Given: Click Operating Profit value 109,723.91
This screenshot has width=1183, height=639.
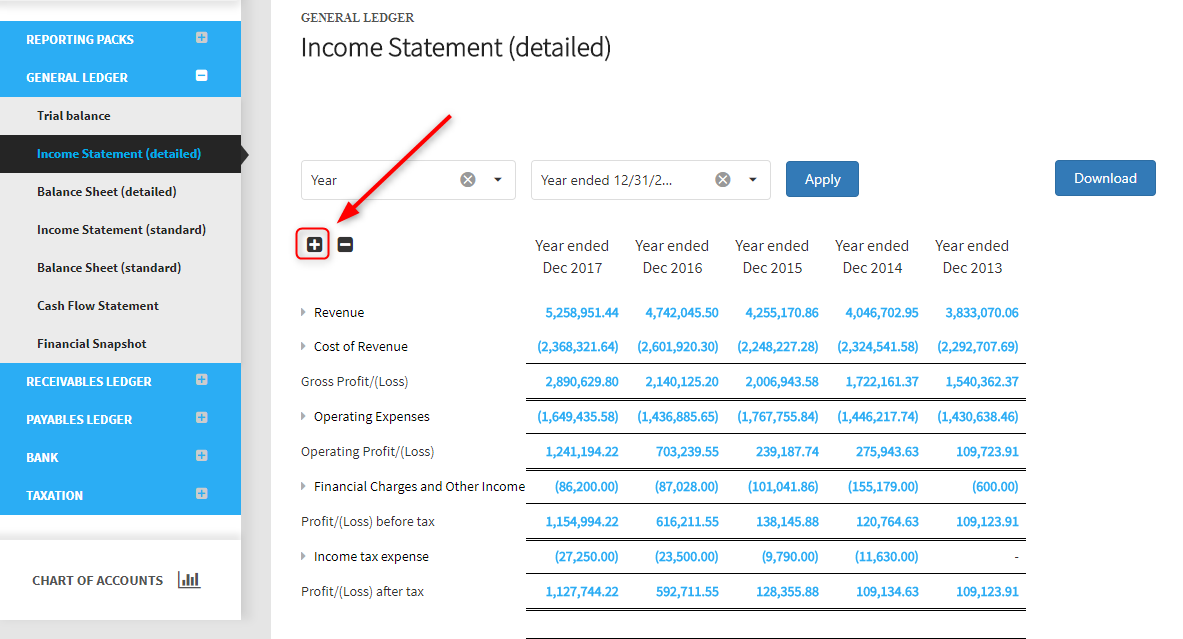Looking at the screenshot, I should 987,452.
